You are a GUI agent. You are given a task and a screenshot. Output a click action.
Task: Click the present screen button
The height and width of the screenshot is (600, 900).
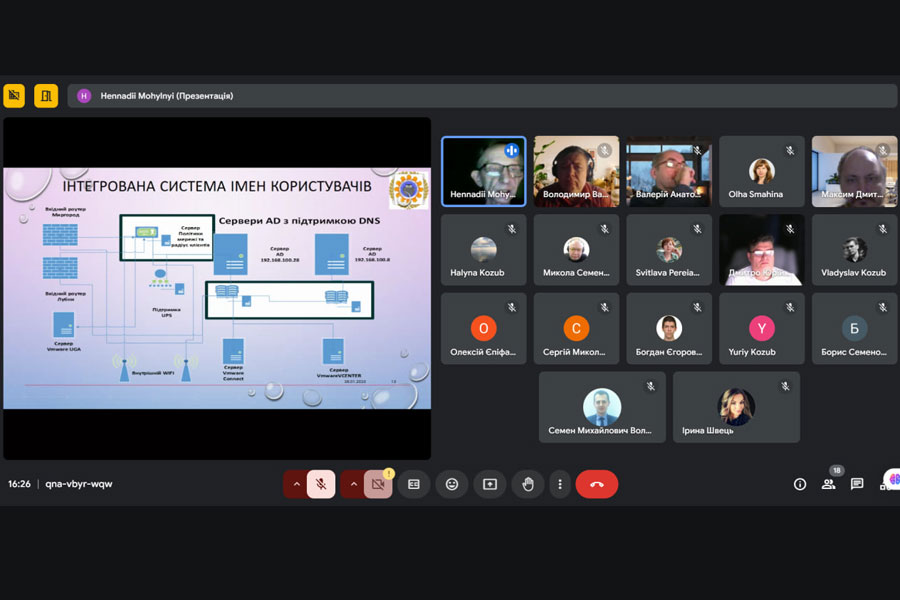(x=490, y=484)
